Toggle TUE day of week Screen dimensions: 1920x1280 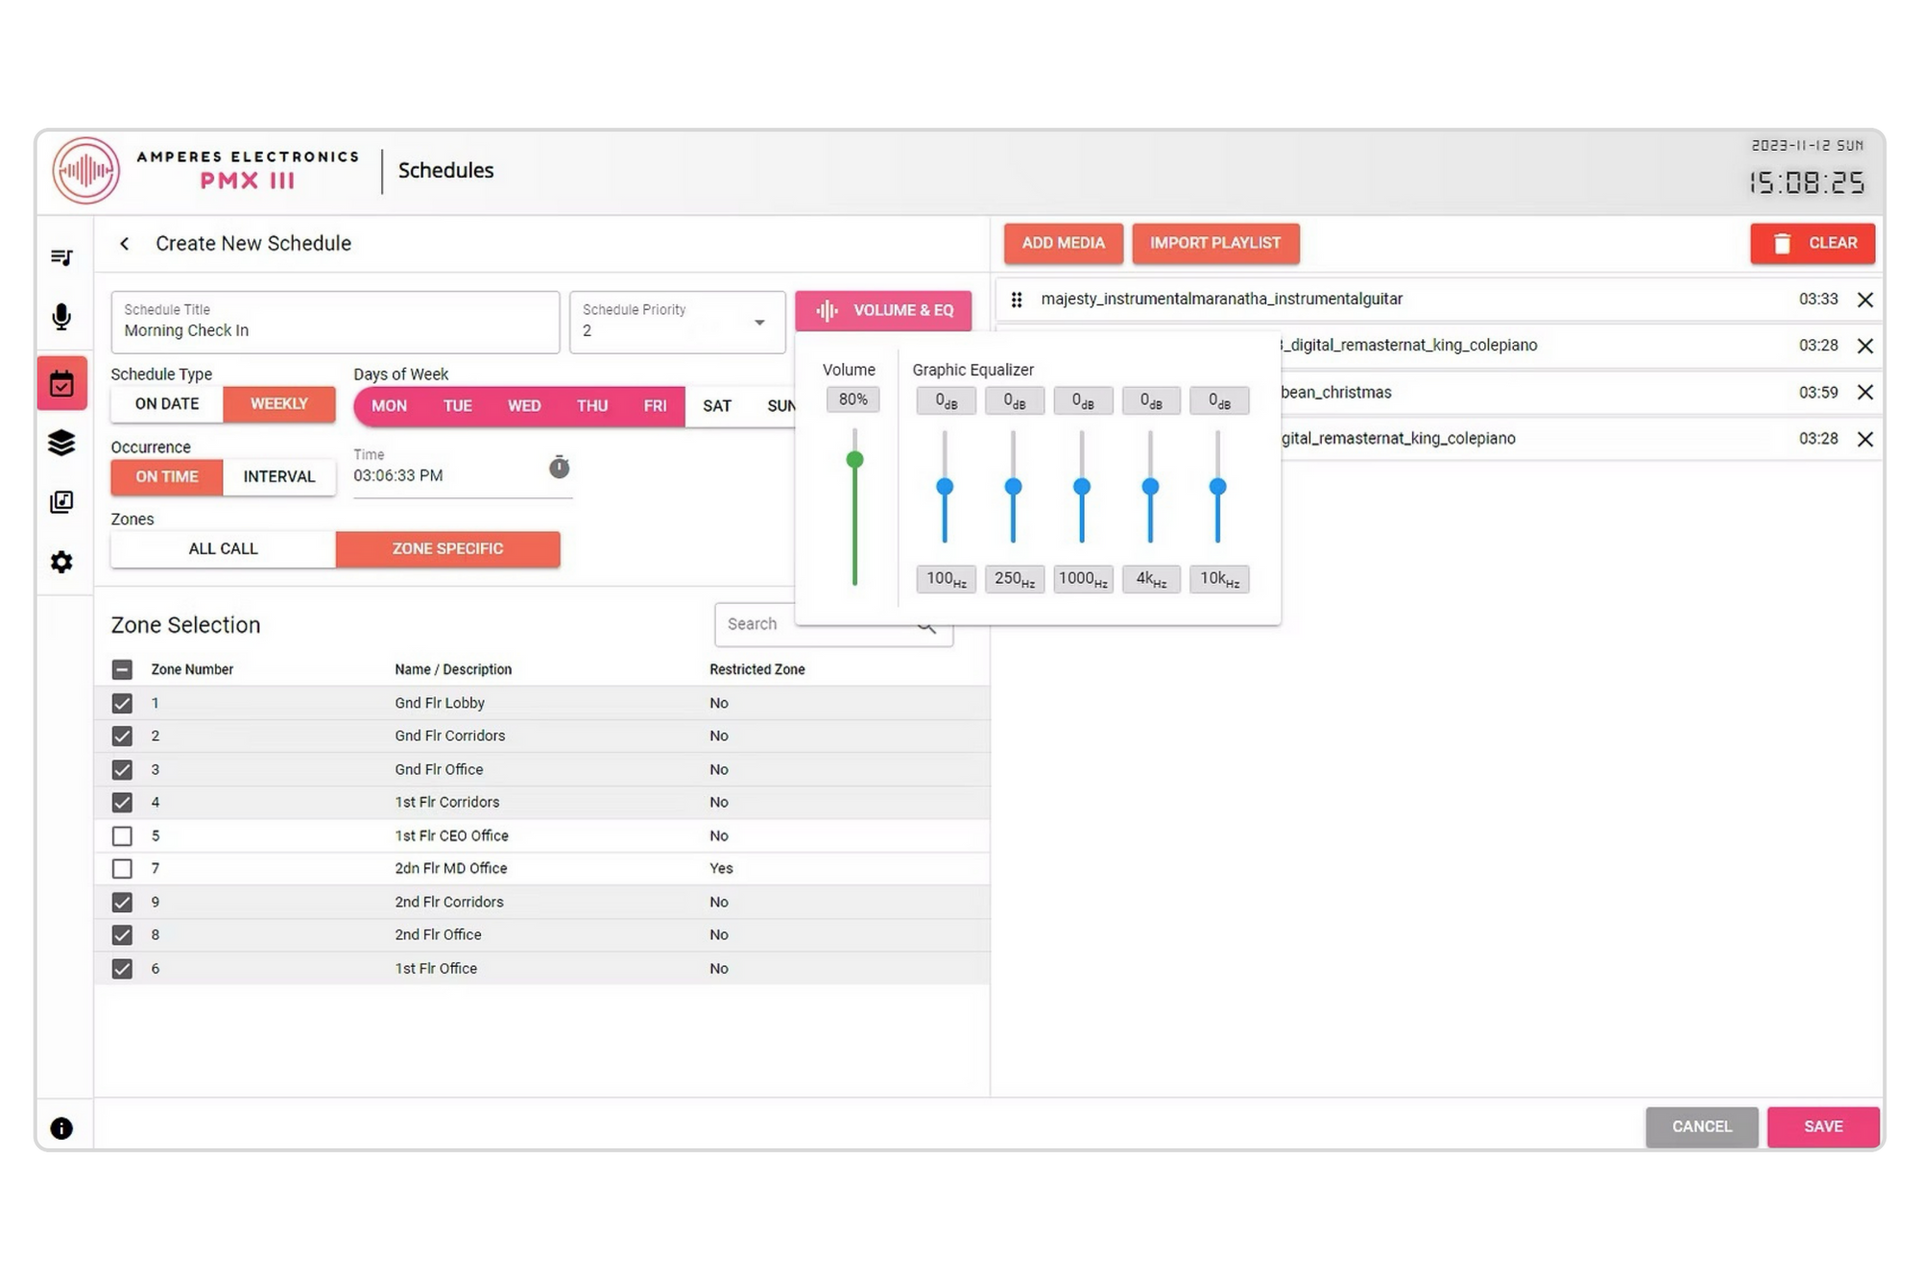point(458,406)
